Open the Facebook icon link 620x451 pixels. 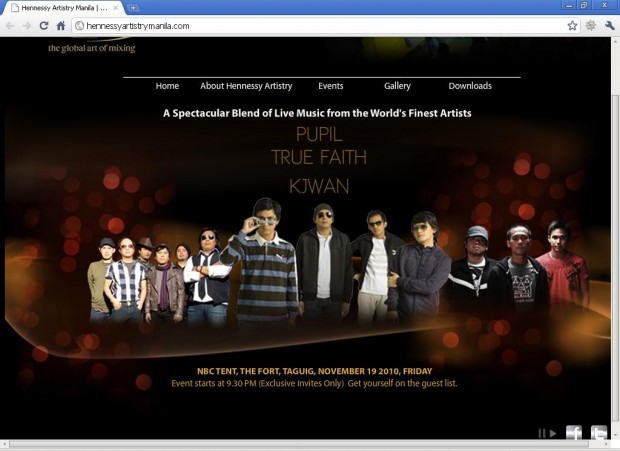(x=574, y=432)
